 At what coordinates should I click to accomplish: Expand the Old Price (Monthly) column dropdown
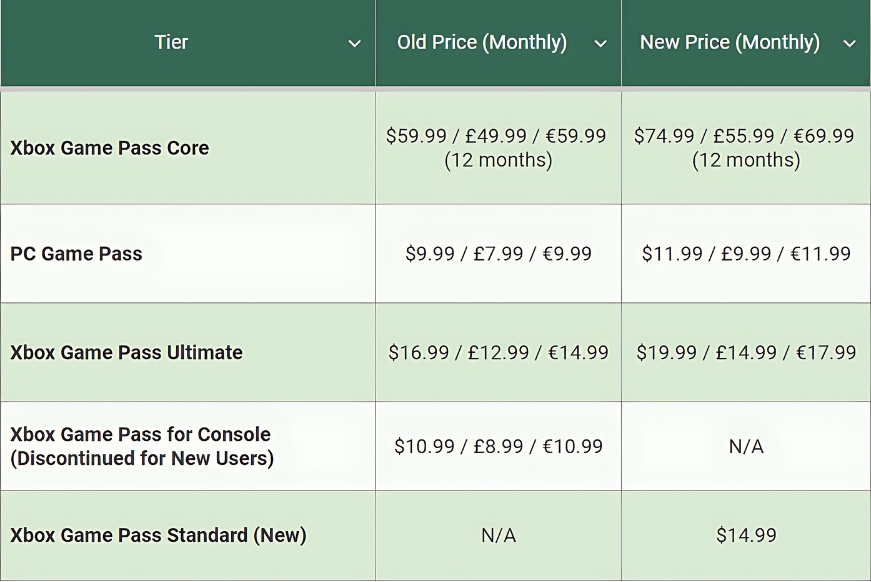pyautogui.click(x=600, y=44)
